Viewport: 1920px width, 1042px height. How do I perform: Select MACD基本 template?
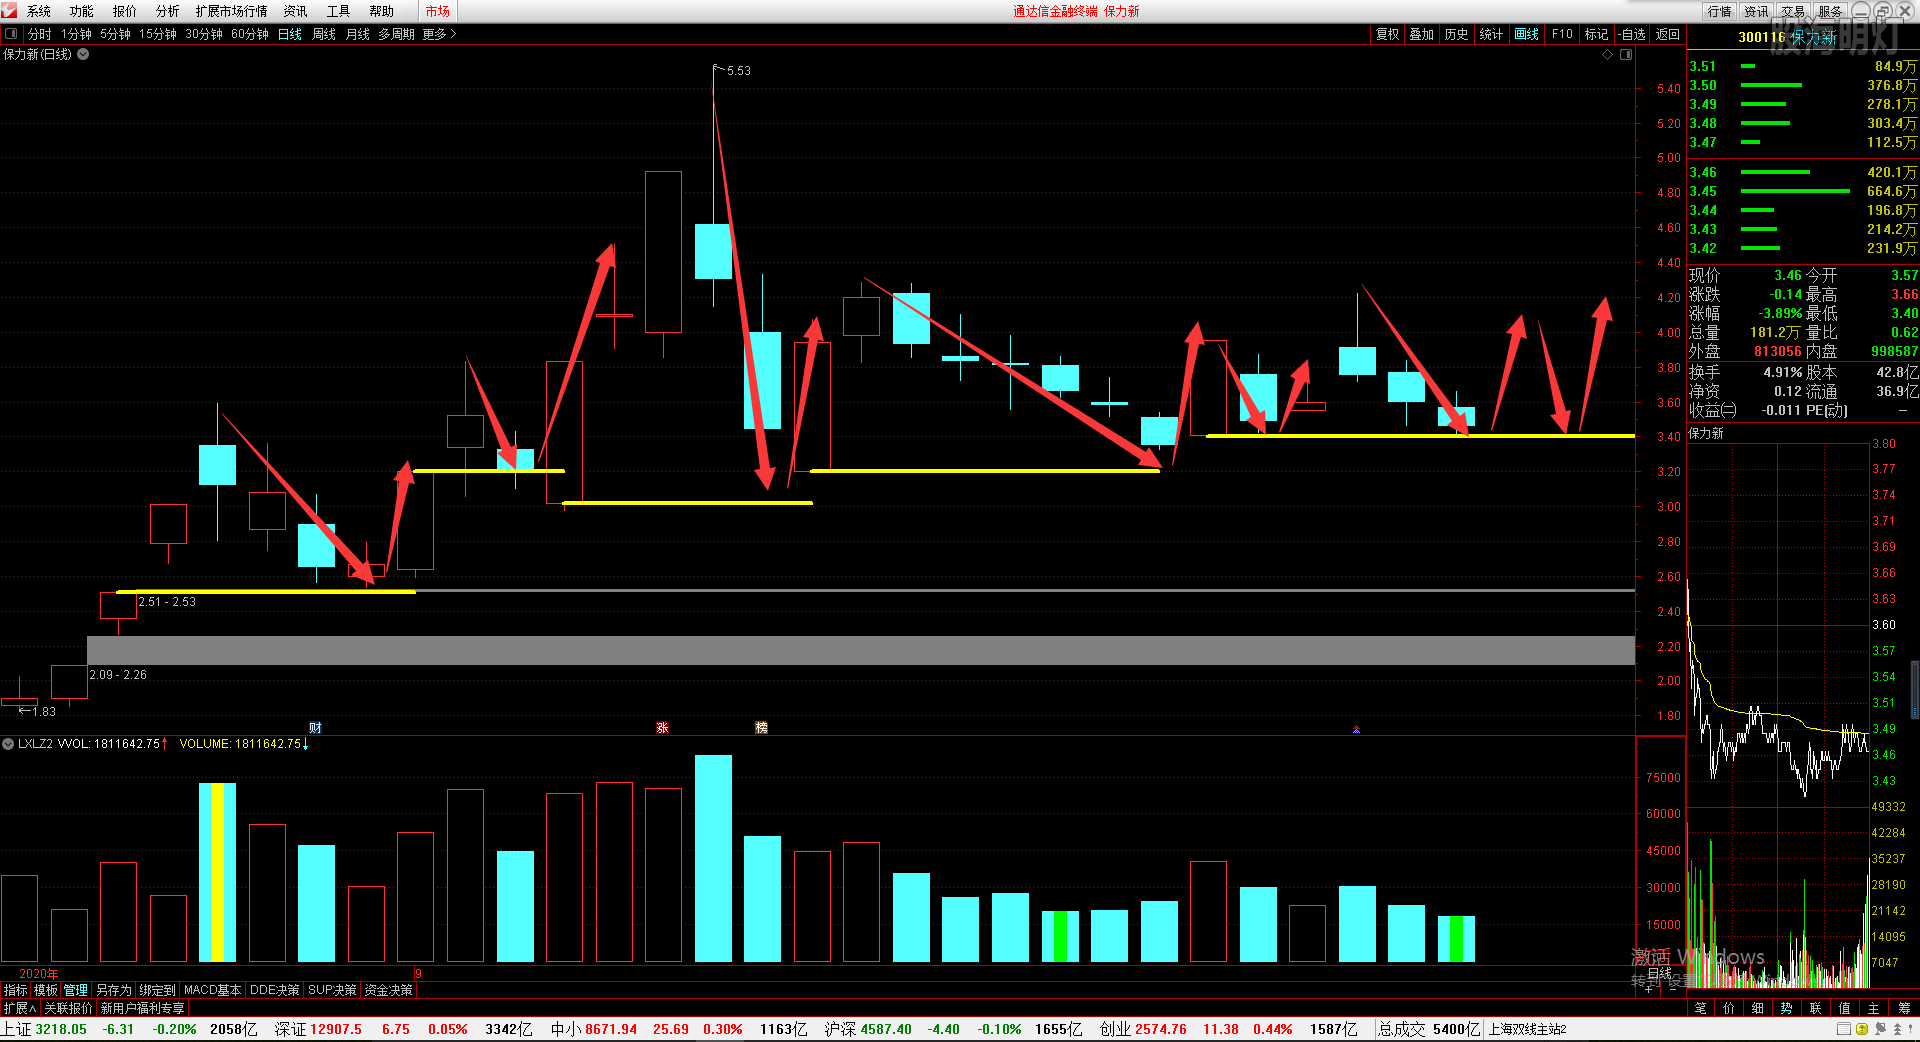click(x=213, y=990)
